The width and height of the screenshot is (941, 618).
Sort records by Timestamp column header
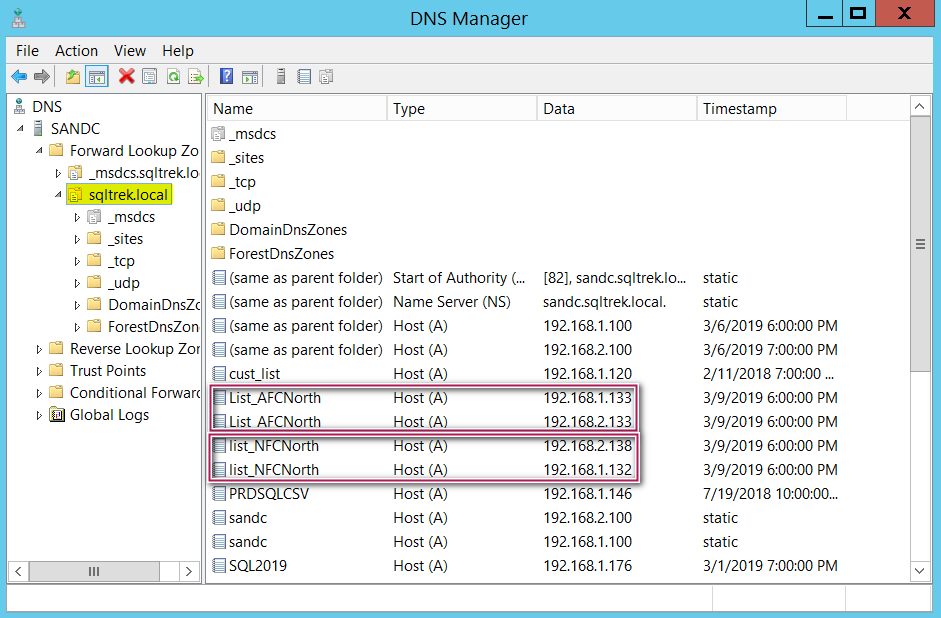[x=739, y=108]
